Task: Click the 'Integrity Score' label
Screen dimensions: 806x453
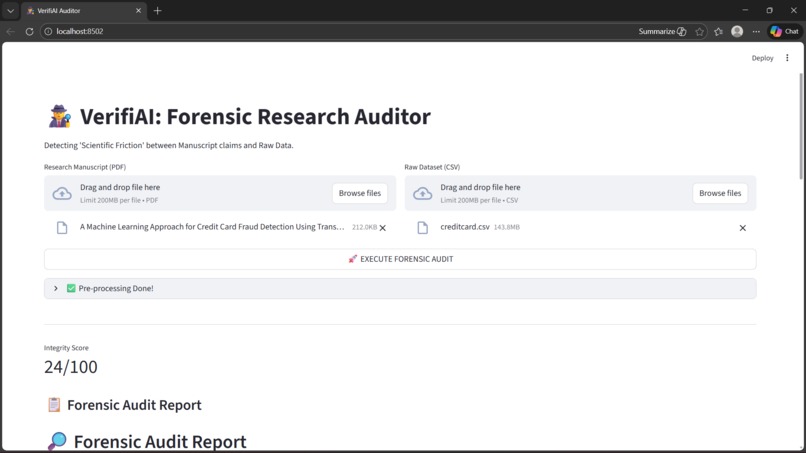Action: [66, 348]
